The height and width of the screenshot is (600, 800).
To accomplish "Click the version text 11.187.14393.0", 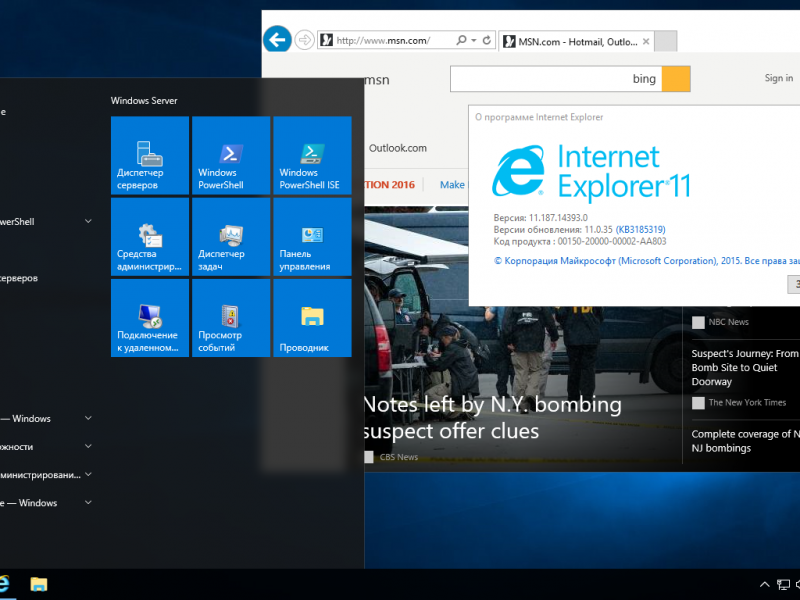I will 558,217.
